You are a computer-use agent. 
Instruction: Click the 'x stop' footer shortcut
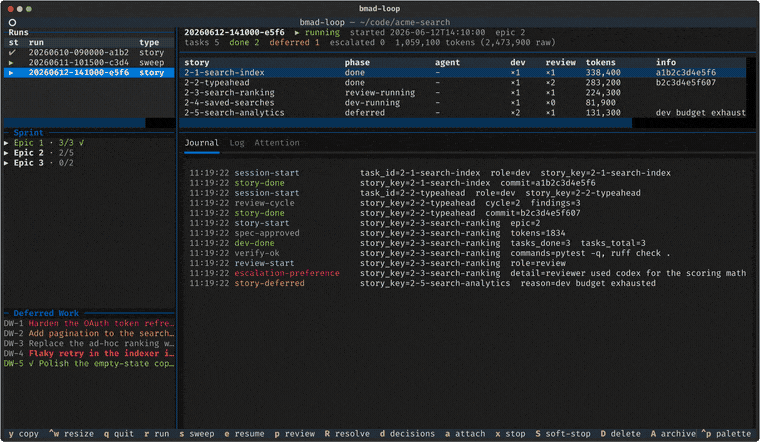click(510, 434)
